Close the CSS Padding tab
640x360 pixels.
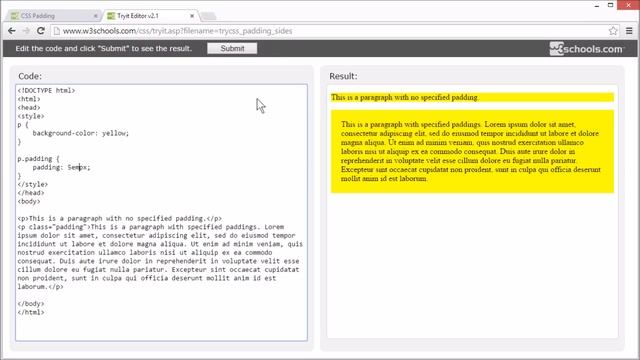pos(96,16)
